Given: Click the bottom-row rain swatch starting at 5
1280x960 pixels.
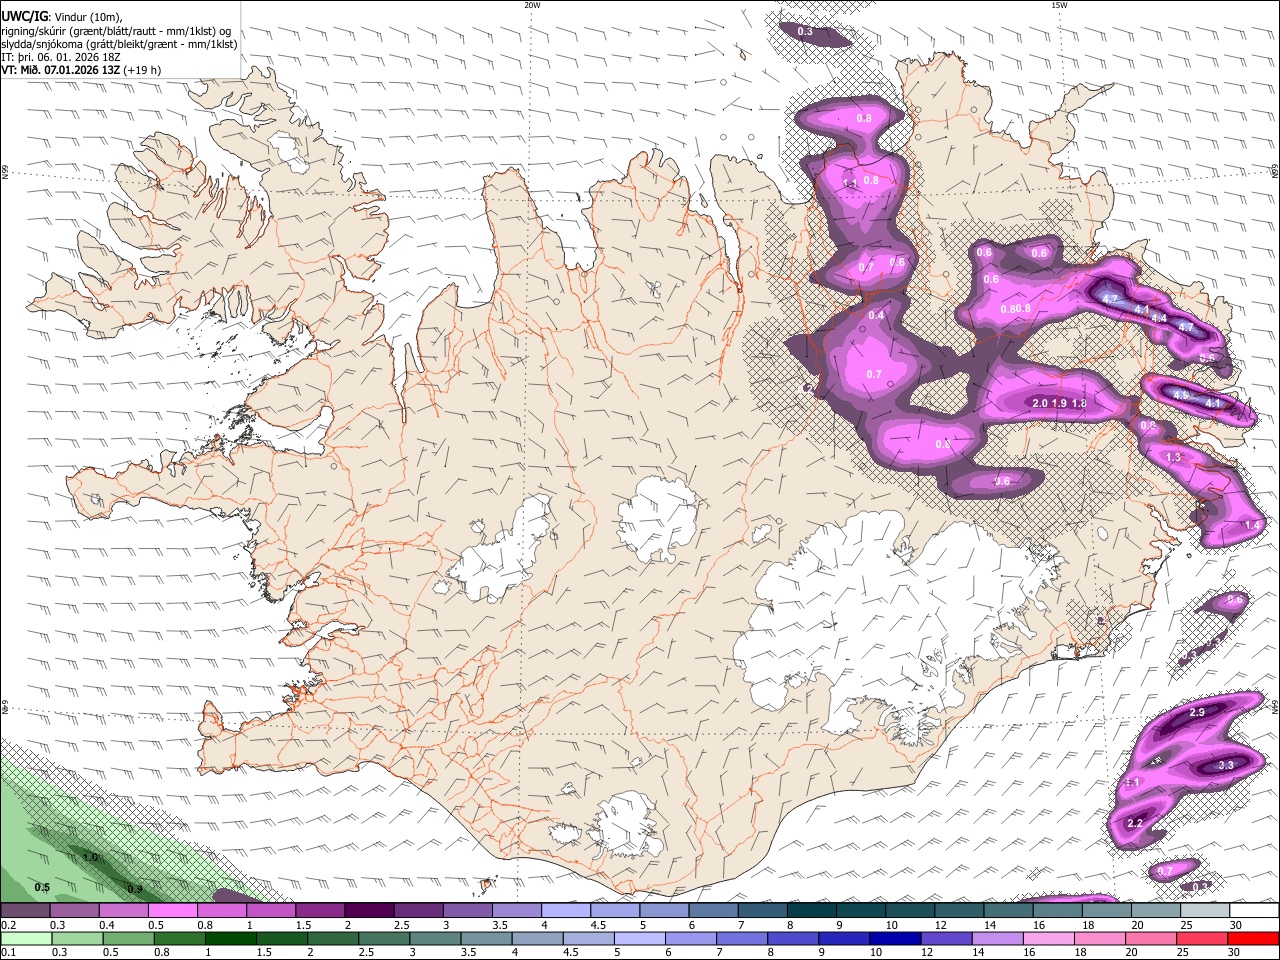Looking at the screenshot, I should click(640, 938).
